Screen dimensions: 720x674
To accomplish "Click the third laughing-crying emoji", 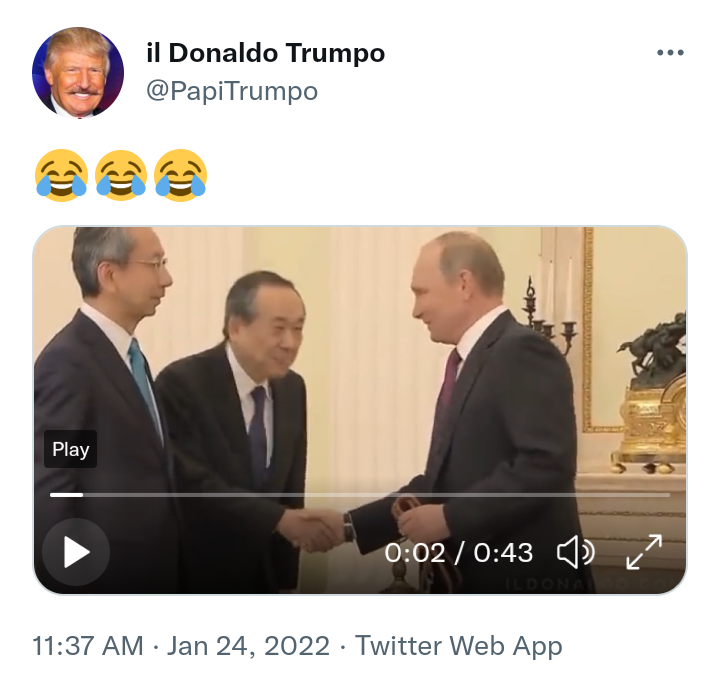I will point(180,175).
